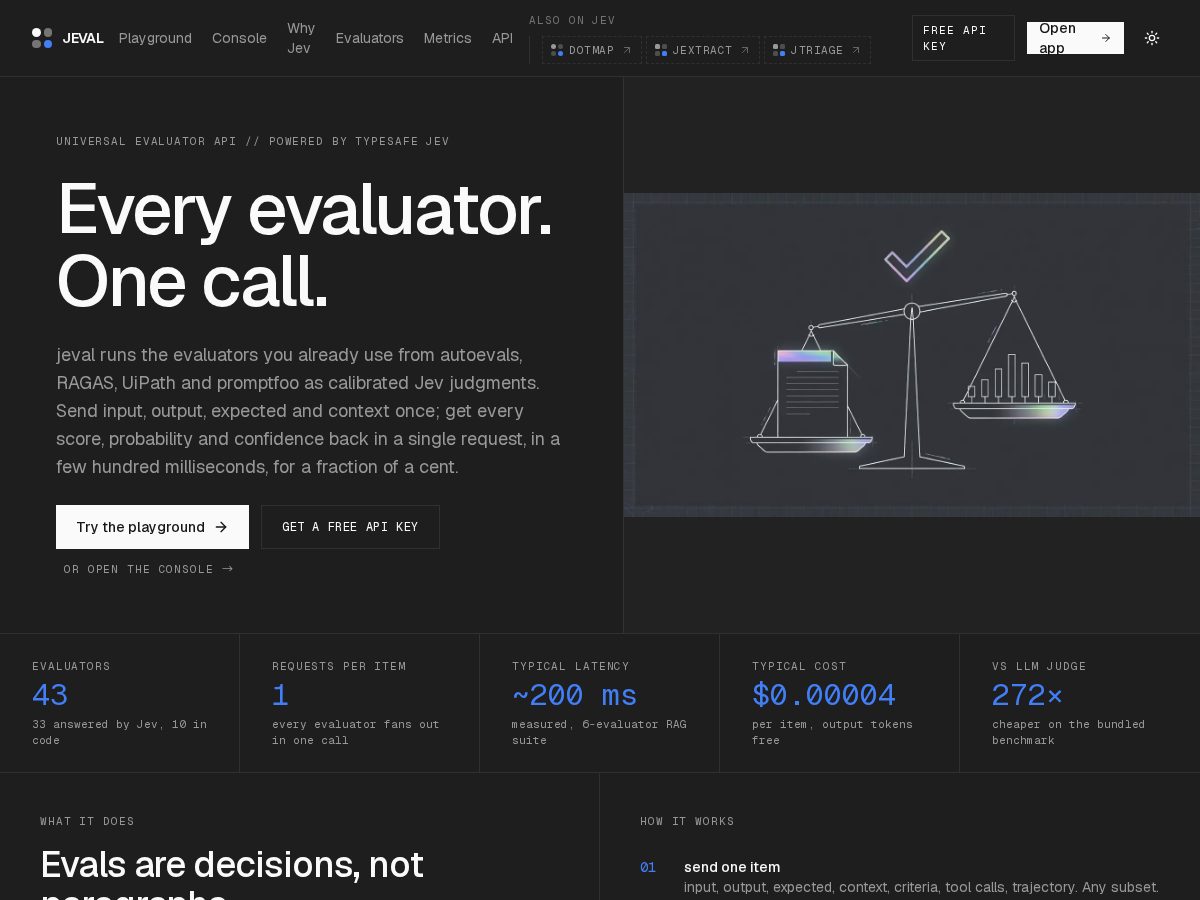Open the JTRIAGE product link
Viewport: 1200px width, 900px height.
[817, 50]
